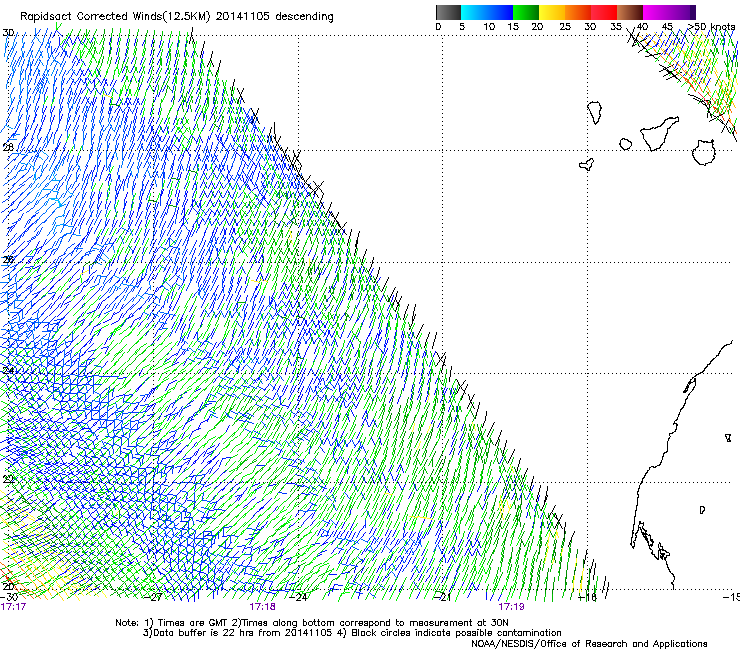Select the longitude label '-24' on bottom axis
Screen dimensions: 740x650
(x=299, y=597)
